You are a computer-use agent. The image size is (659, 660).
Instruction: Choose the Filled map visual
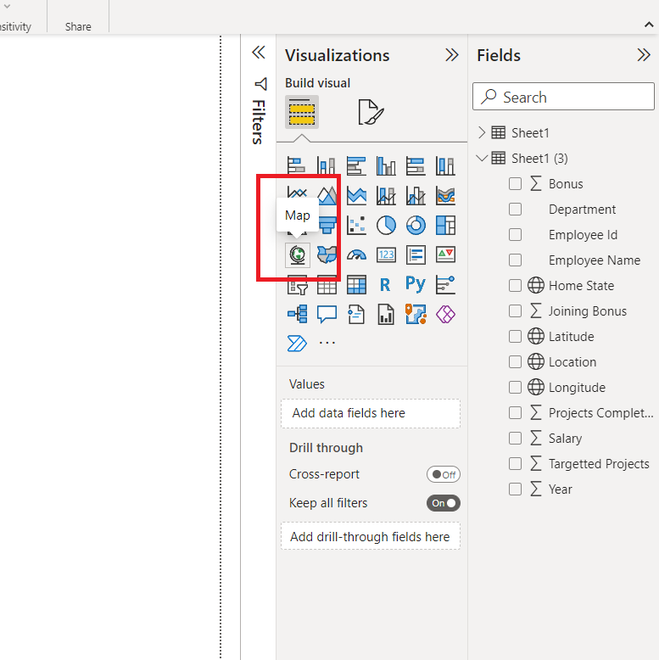click(327, 255)
